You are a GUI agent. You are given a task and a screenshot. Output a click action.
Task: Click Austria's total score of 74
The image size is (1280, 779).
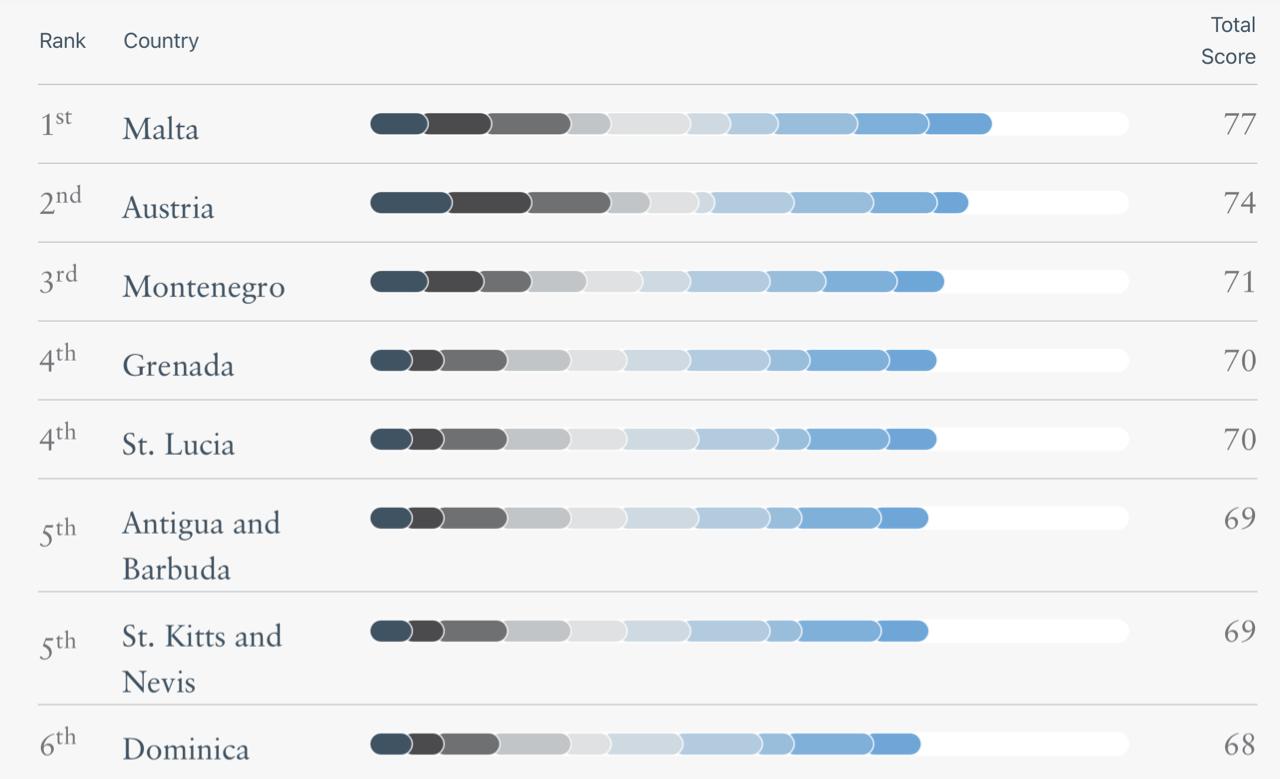(1239, 204)
